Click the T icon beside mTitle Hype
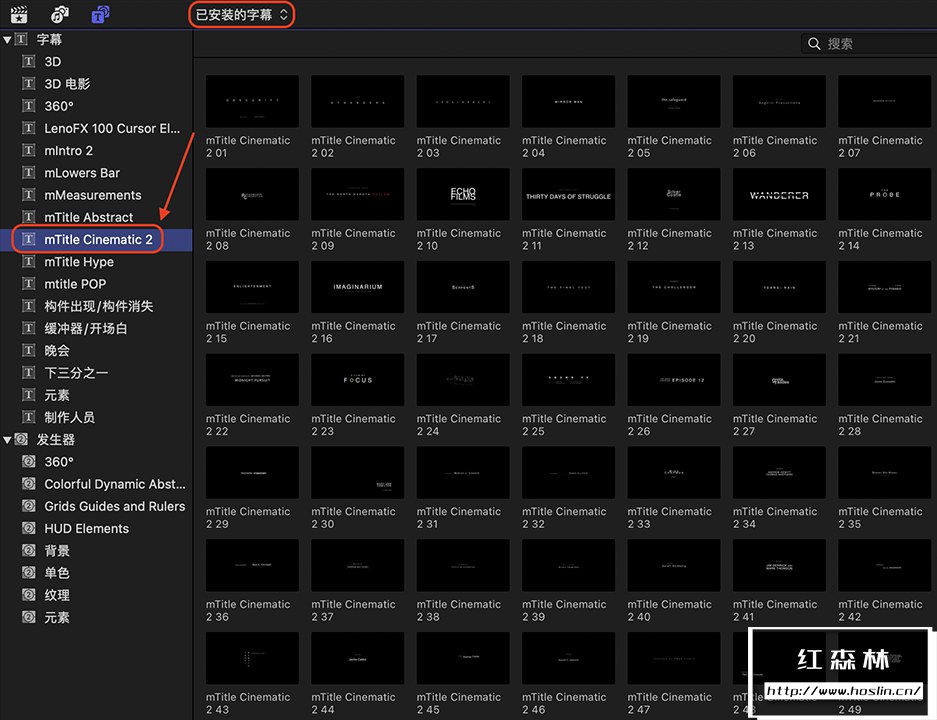Screen dimensions: 937x720 pyautogui.click(x=29, y=261)
